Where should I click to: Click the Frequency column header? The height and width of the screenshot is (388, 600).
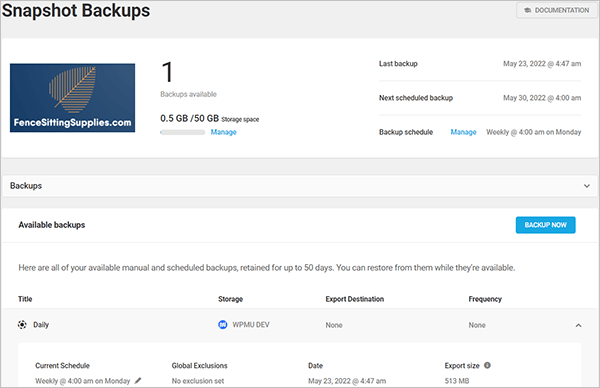pos(485,299)
